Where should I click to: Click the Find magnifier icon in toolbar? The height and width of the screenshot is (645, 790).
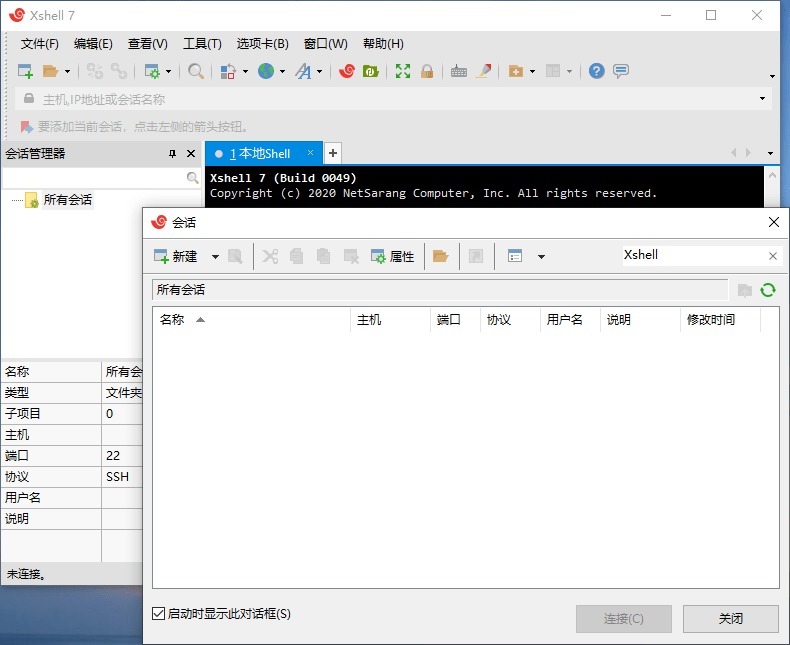(196, 71)
